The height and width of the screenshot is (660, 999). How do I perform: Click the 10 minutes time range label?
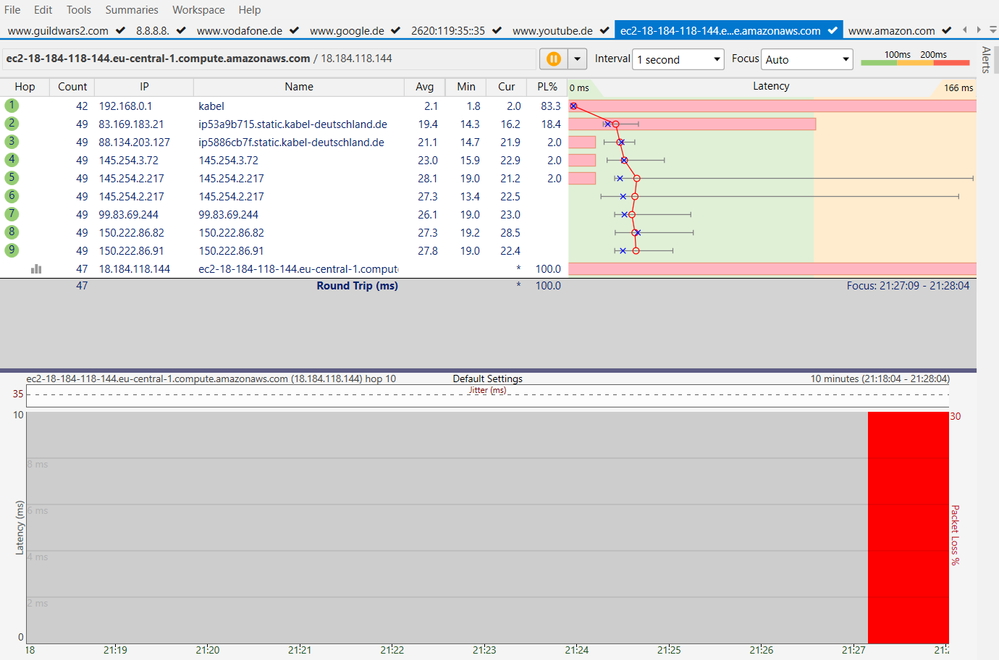pyautogui.click(x=880, y=378)
